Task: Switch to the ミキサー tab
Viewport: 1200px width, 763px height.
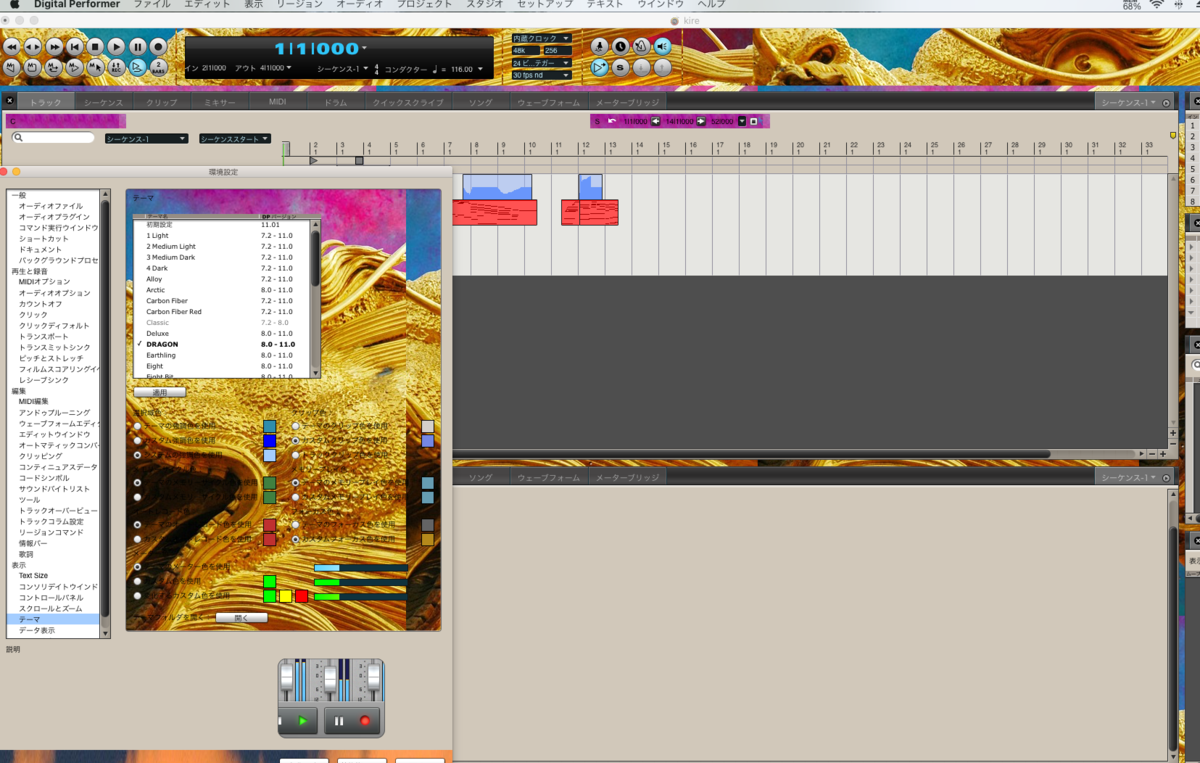Action: [x=219, y=102]
